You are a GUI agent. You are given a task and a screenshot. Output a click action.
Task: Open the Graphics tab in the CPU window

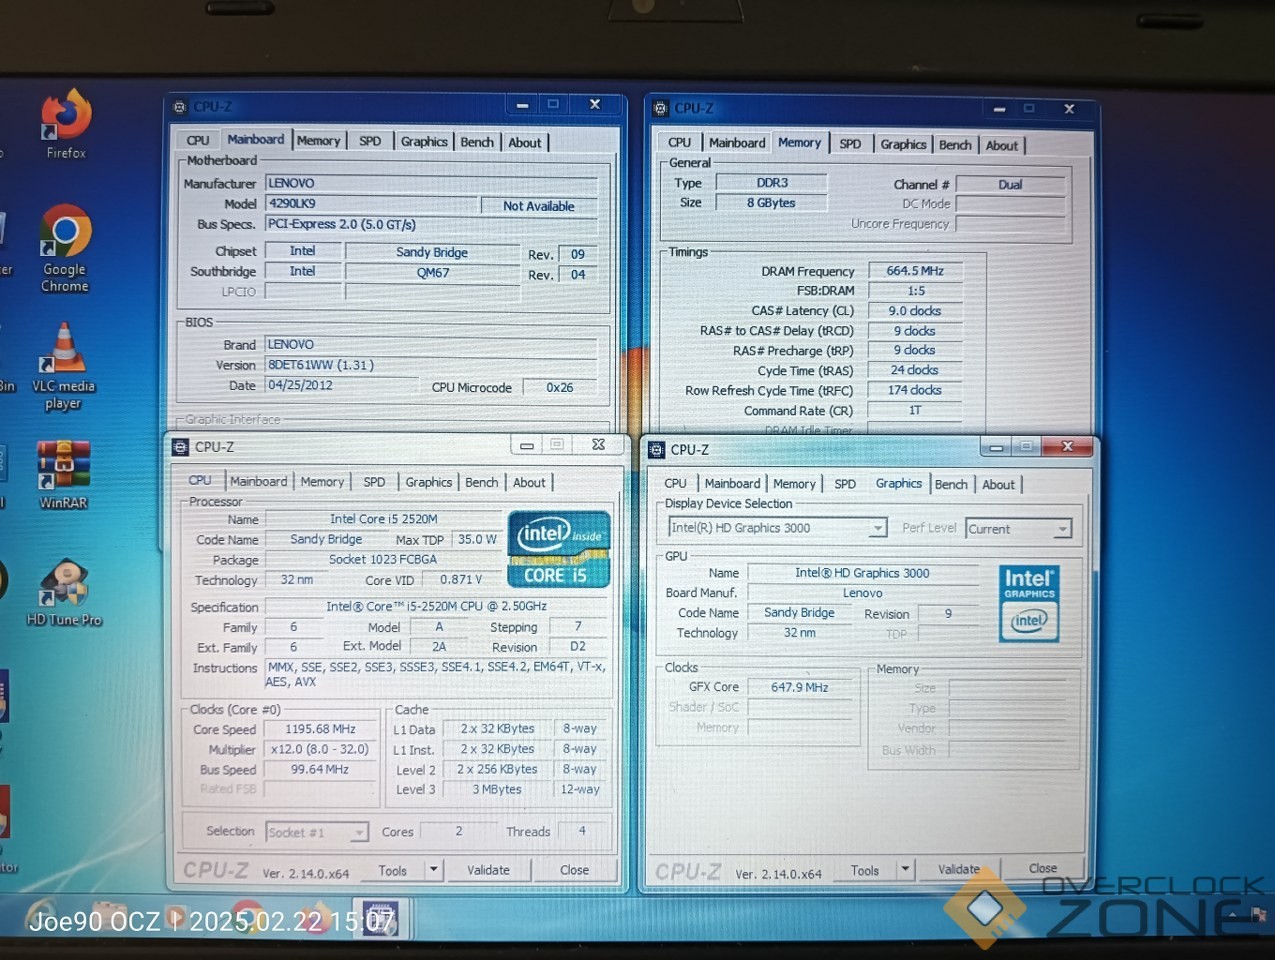point(428,482)
